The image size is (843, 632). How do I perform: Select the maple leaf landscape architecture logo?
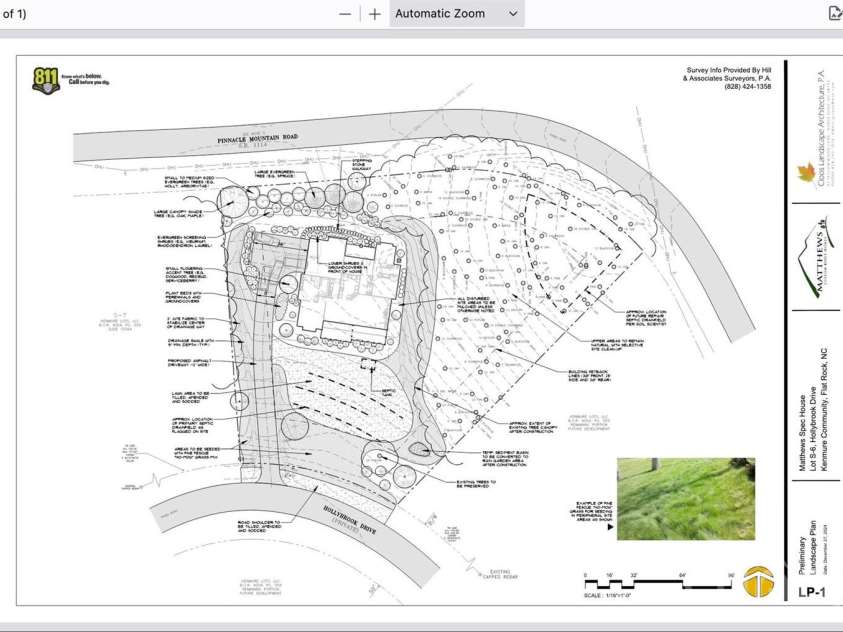point(804,172)
